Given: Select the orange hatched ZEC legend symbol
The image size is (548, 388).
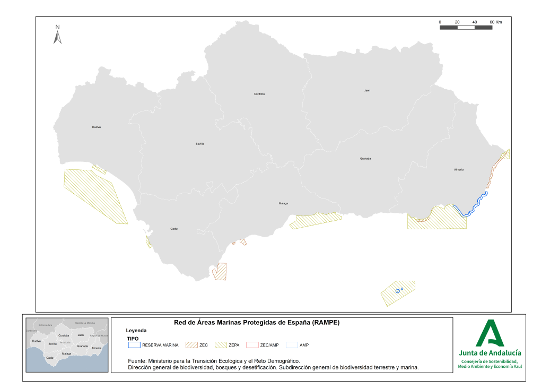Looking at the screenshot, I should click(191, 345).
